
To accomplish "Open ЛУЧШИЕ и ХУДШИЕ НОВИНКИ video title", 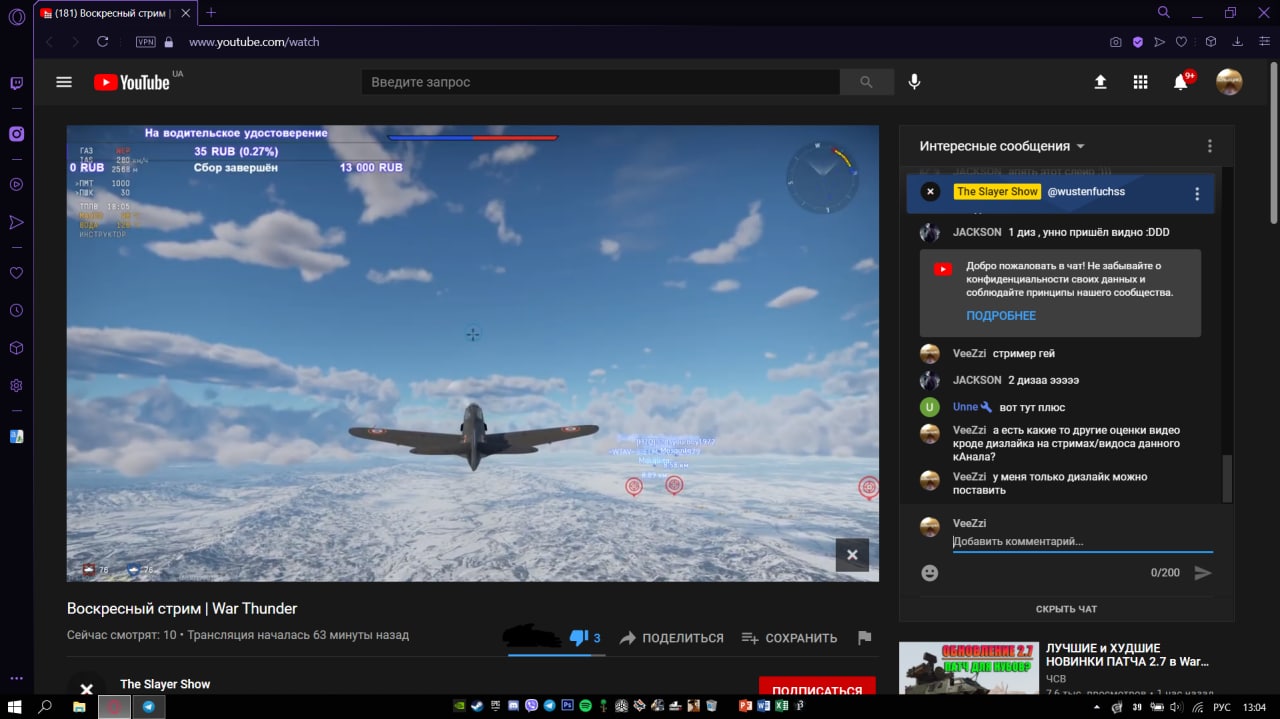I will [1128, 655].
